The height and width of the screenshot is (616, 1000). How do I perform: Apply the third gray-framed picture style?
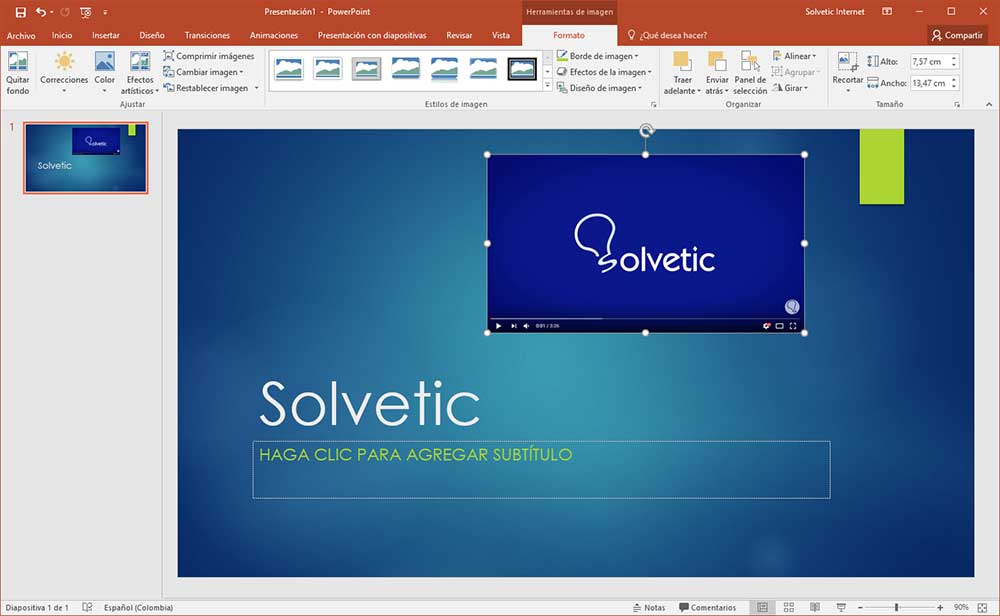[366, 68]
